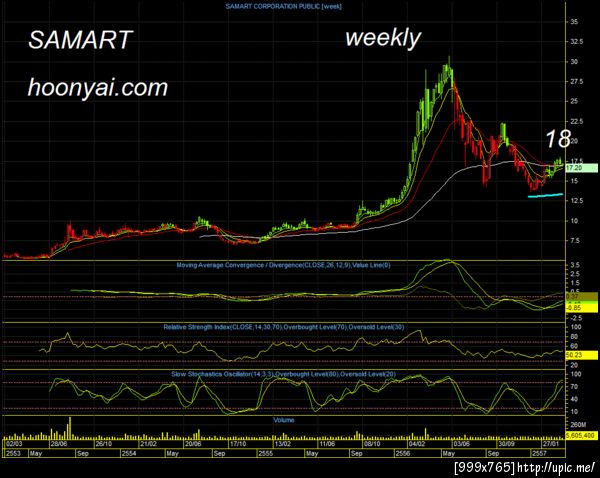
Task: Click the 04/02 date label
Action: coord(417,444)
